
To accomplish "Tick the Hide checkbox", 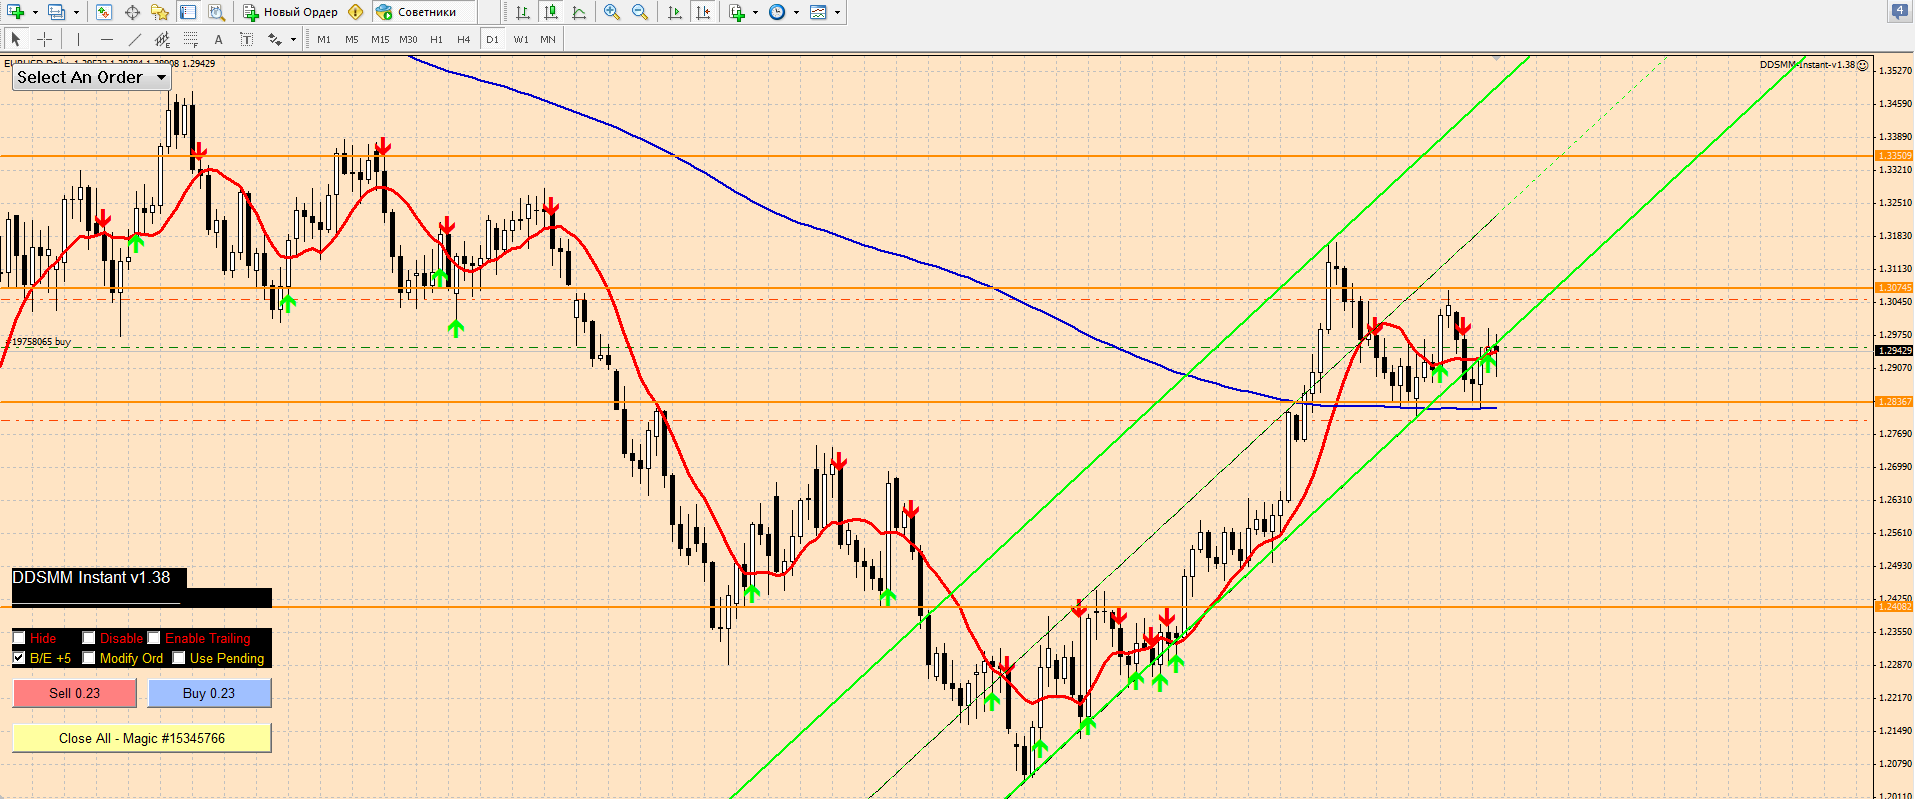I will (19, 638).
